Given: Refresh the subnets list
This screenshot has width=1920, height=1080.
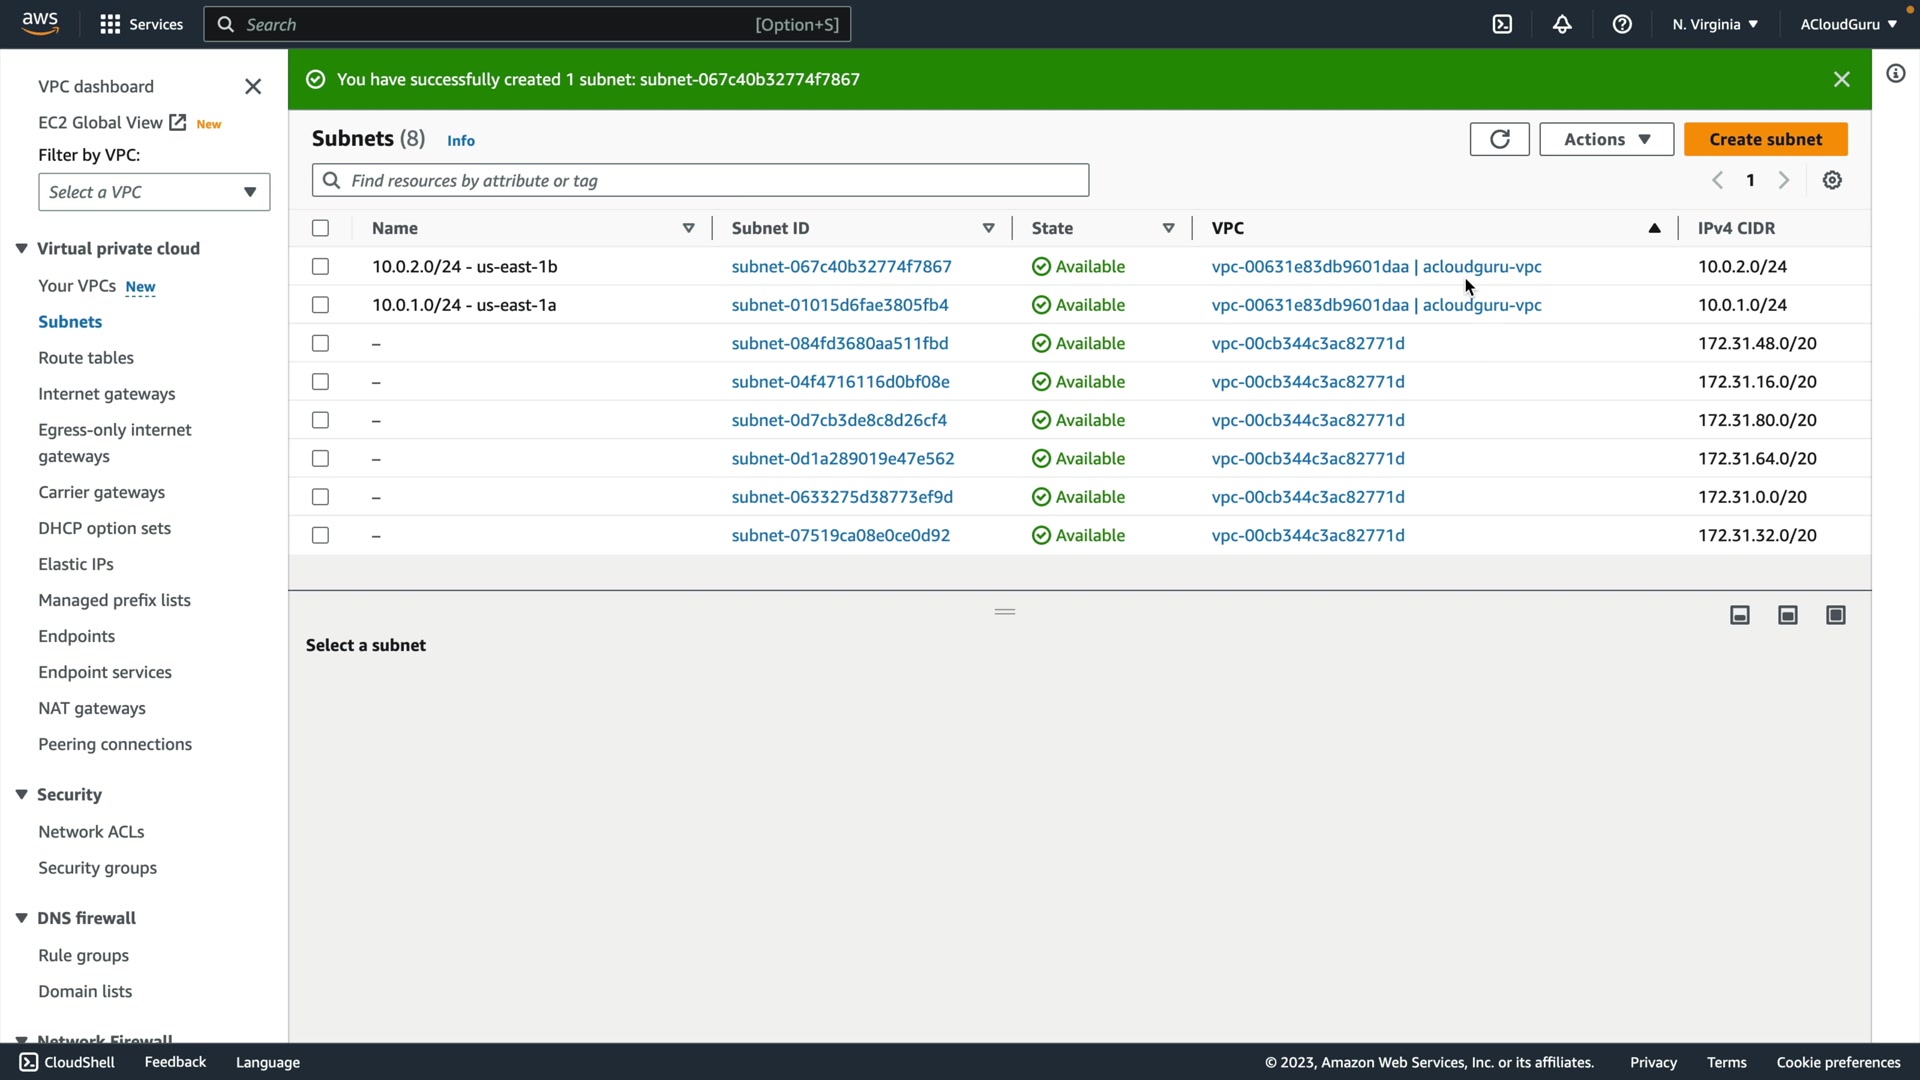Looking at the screenshot, I should point(1499,139).
